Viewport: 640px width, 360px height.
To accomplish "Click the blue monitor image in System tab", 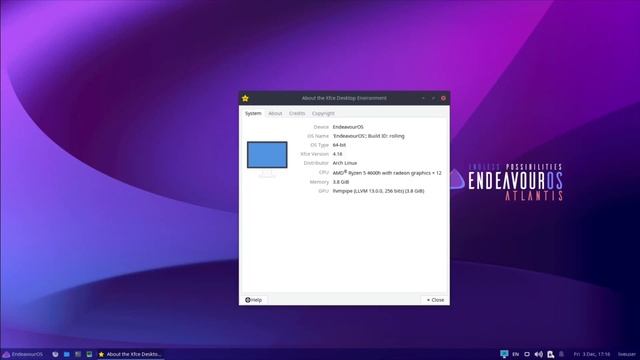I will tap(267, 159).
